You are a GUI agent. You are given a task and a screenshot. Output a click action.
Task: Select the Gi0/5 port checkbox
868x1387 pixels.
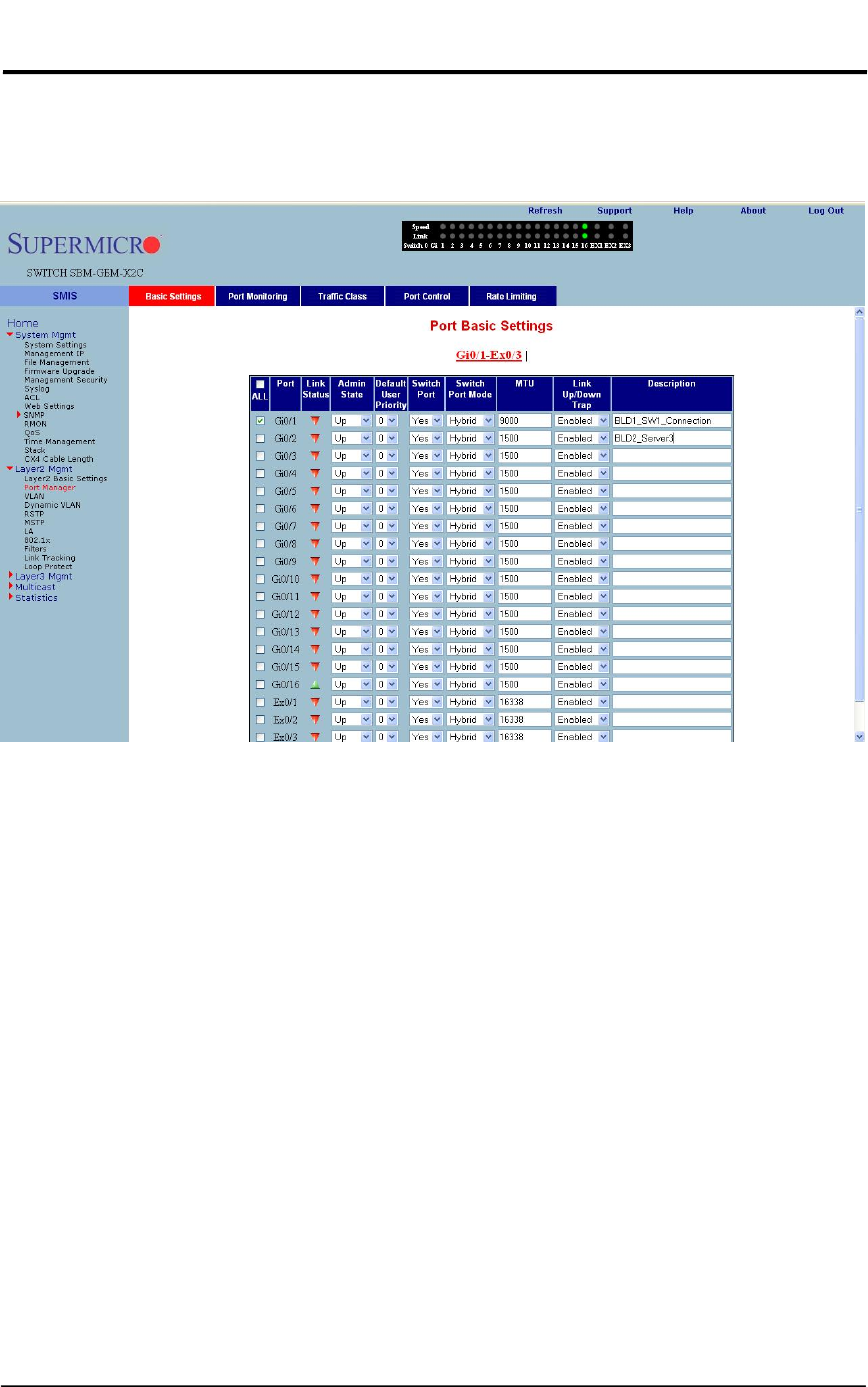[x=260, y=491]
